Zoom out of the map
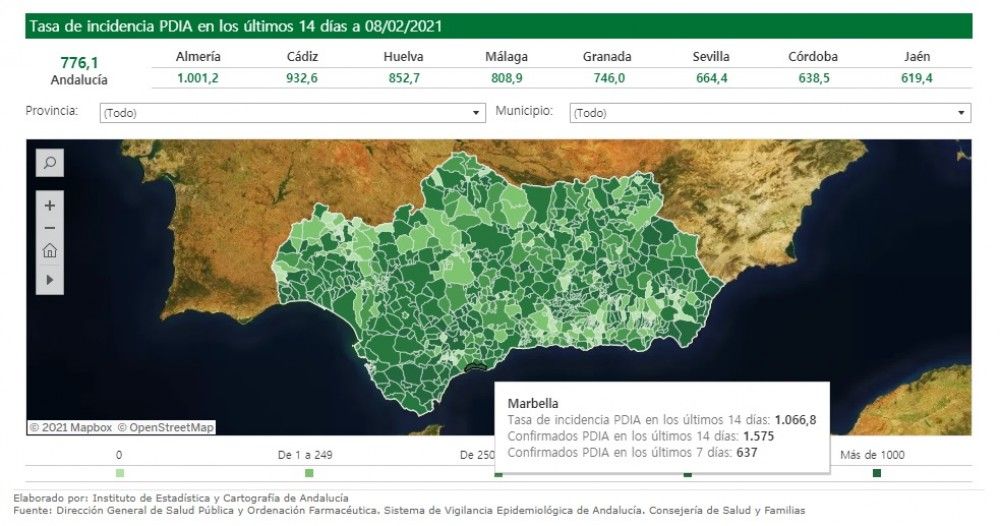 (49, 228)
